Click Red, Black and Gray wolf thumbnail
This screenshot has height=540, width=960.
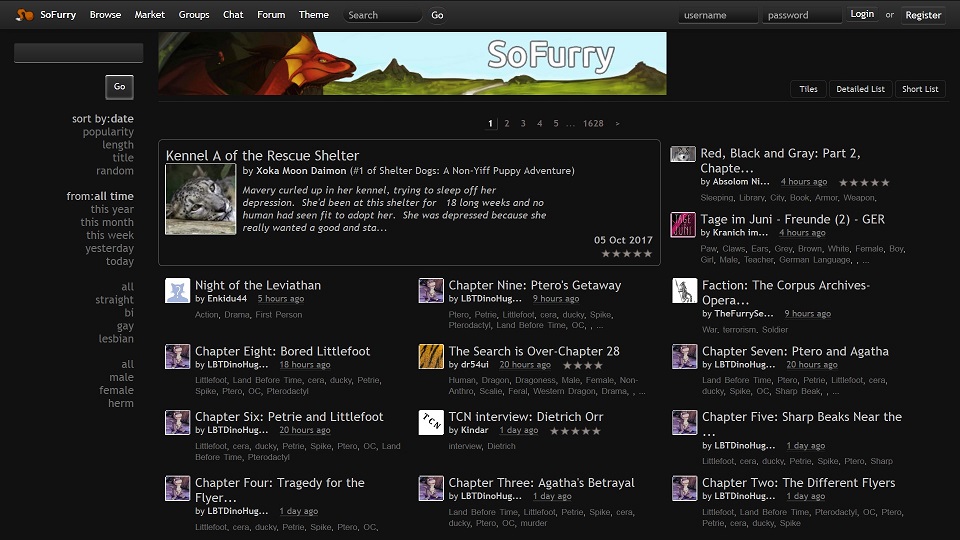click(683, 154)
